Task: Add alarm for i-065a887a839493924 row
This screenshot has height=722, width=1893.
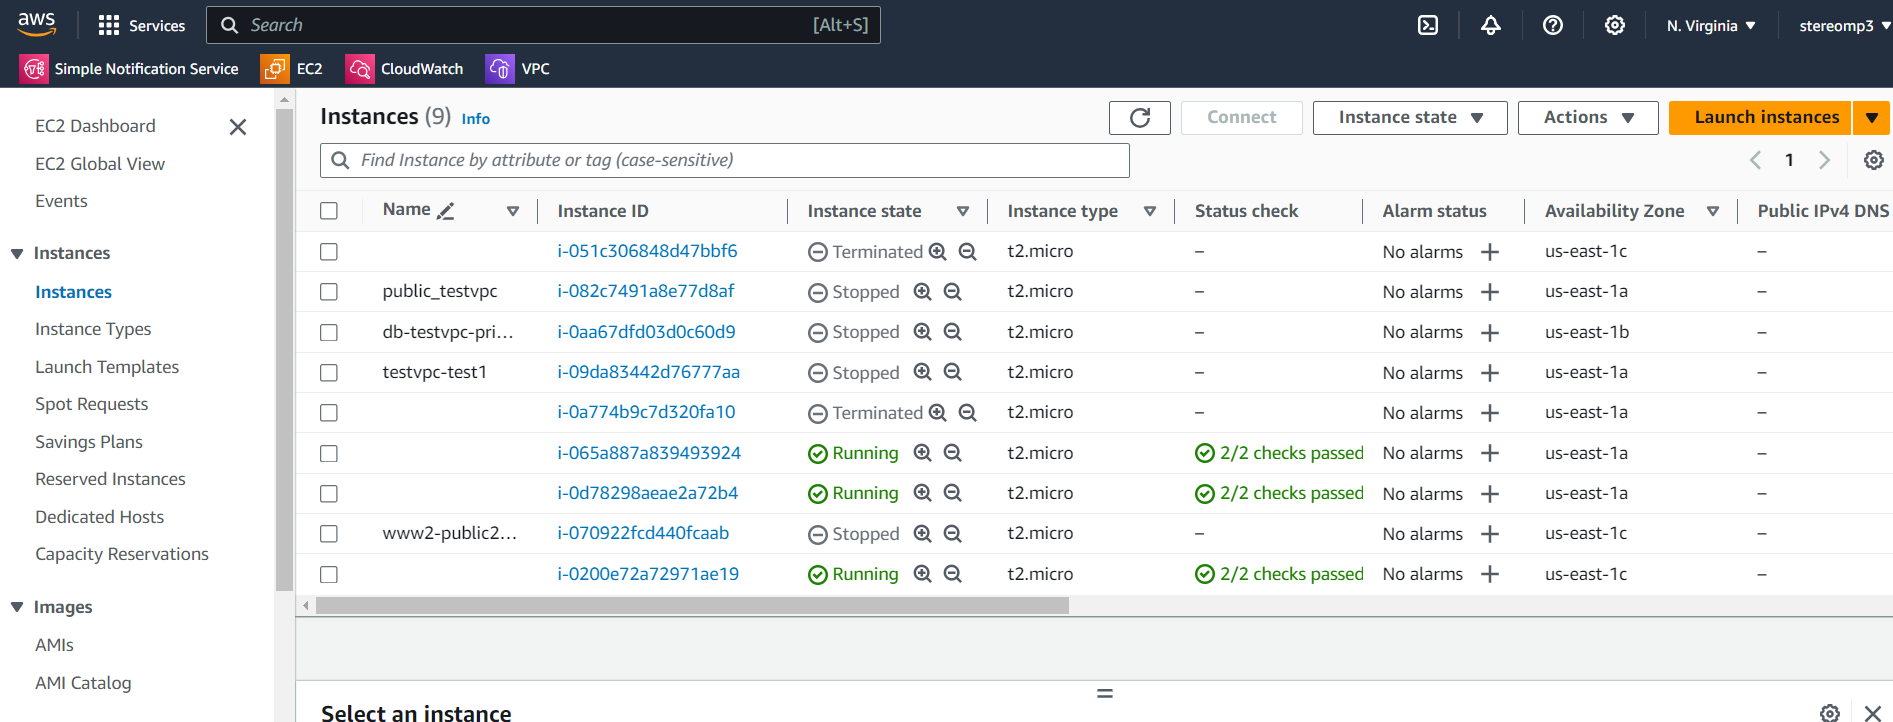Action: pyautogui.click(x=1489, y=453)
